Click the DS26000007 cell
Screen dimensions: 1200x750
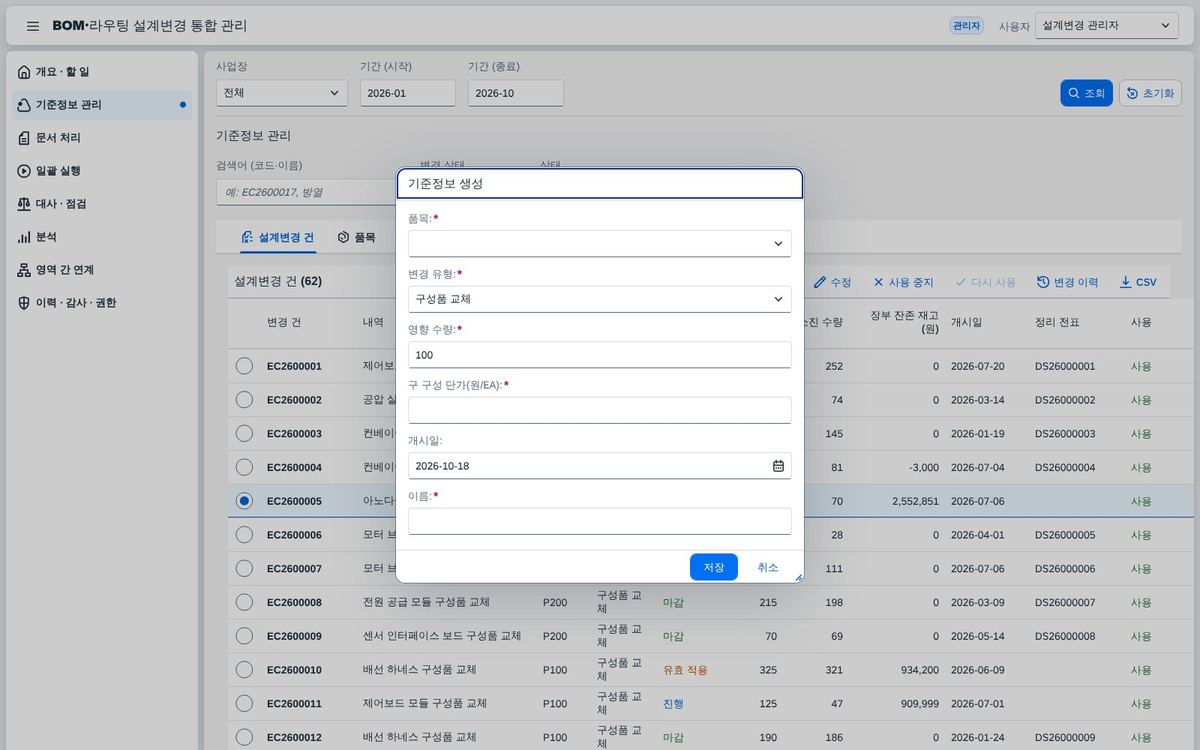click(x=1065, y=603)
